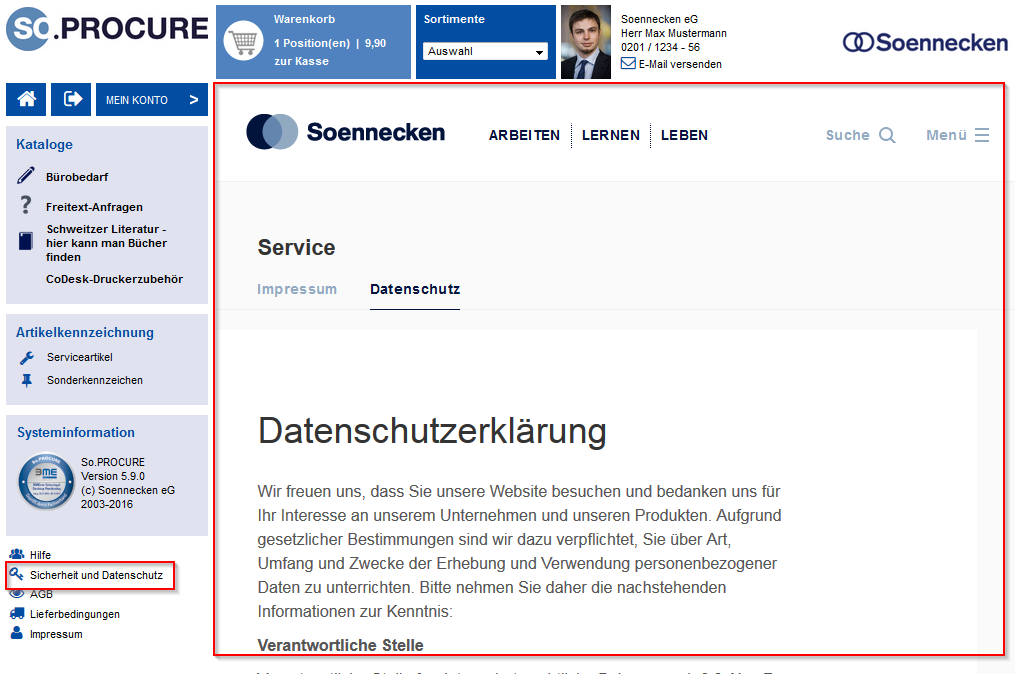Click the pin icon for Sonderkennzeichen
Screen dimensions: 1015x674
pyautogui.click(x=27, y=380)
